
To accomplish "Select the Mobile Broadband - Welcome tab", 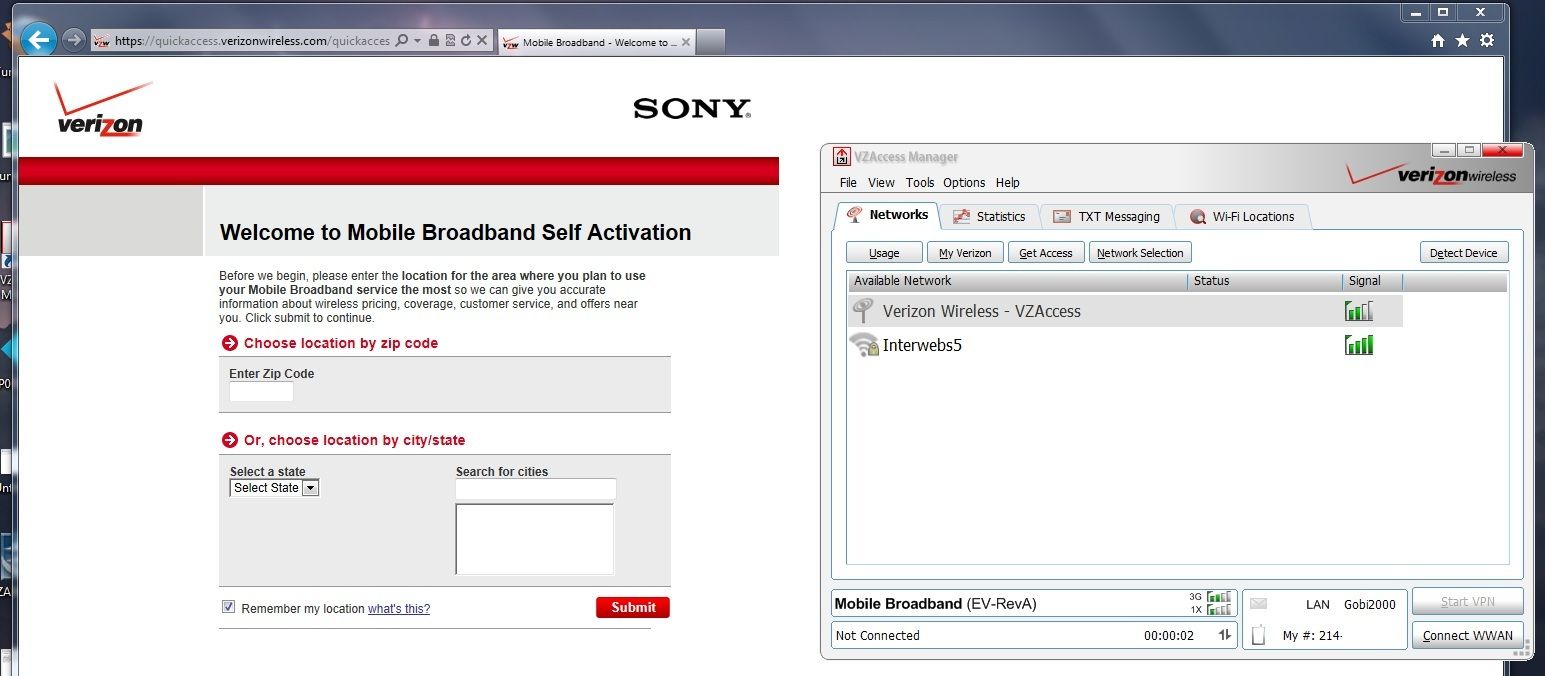I will (x=596, y=42).
